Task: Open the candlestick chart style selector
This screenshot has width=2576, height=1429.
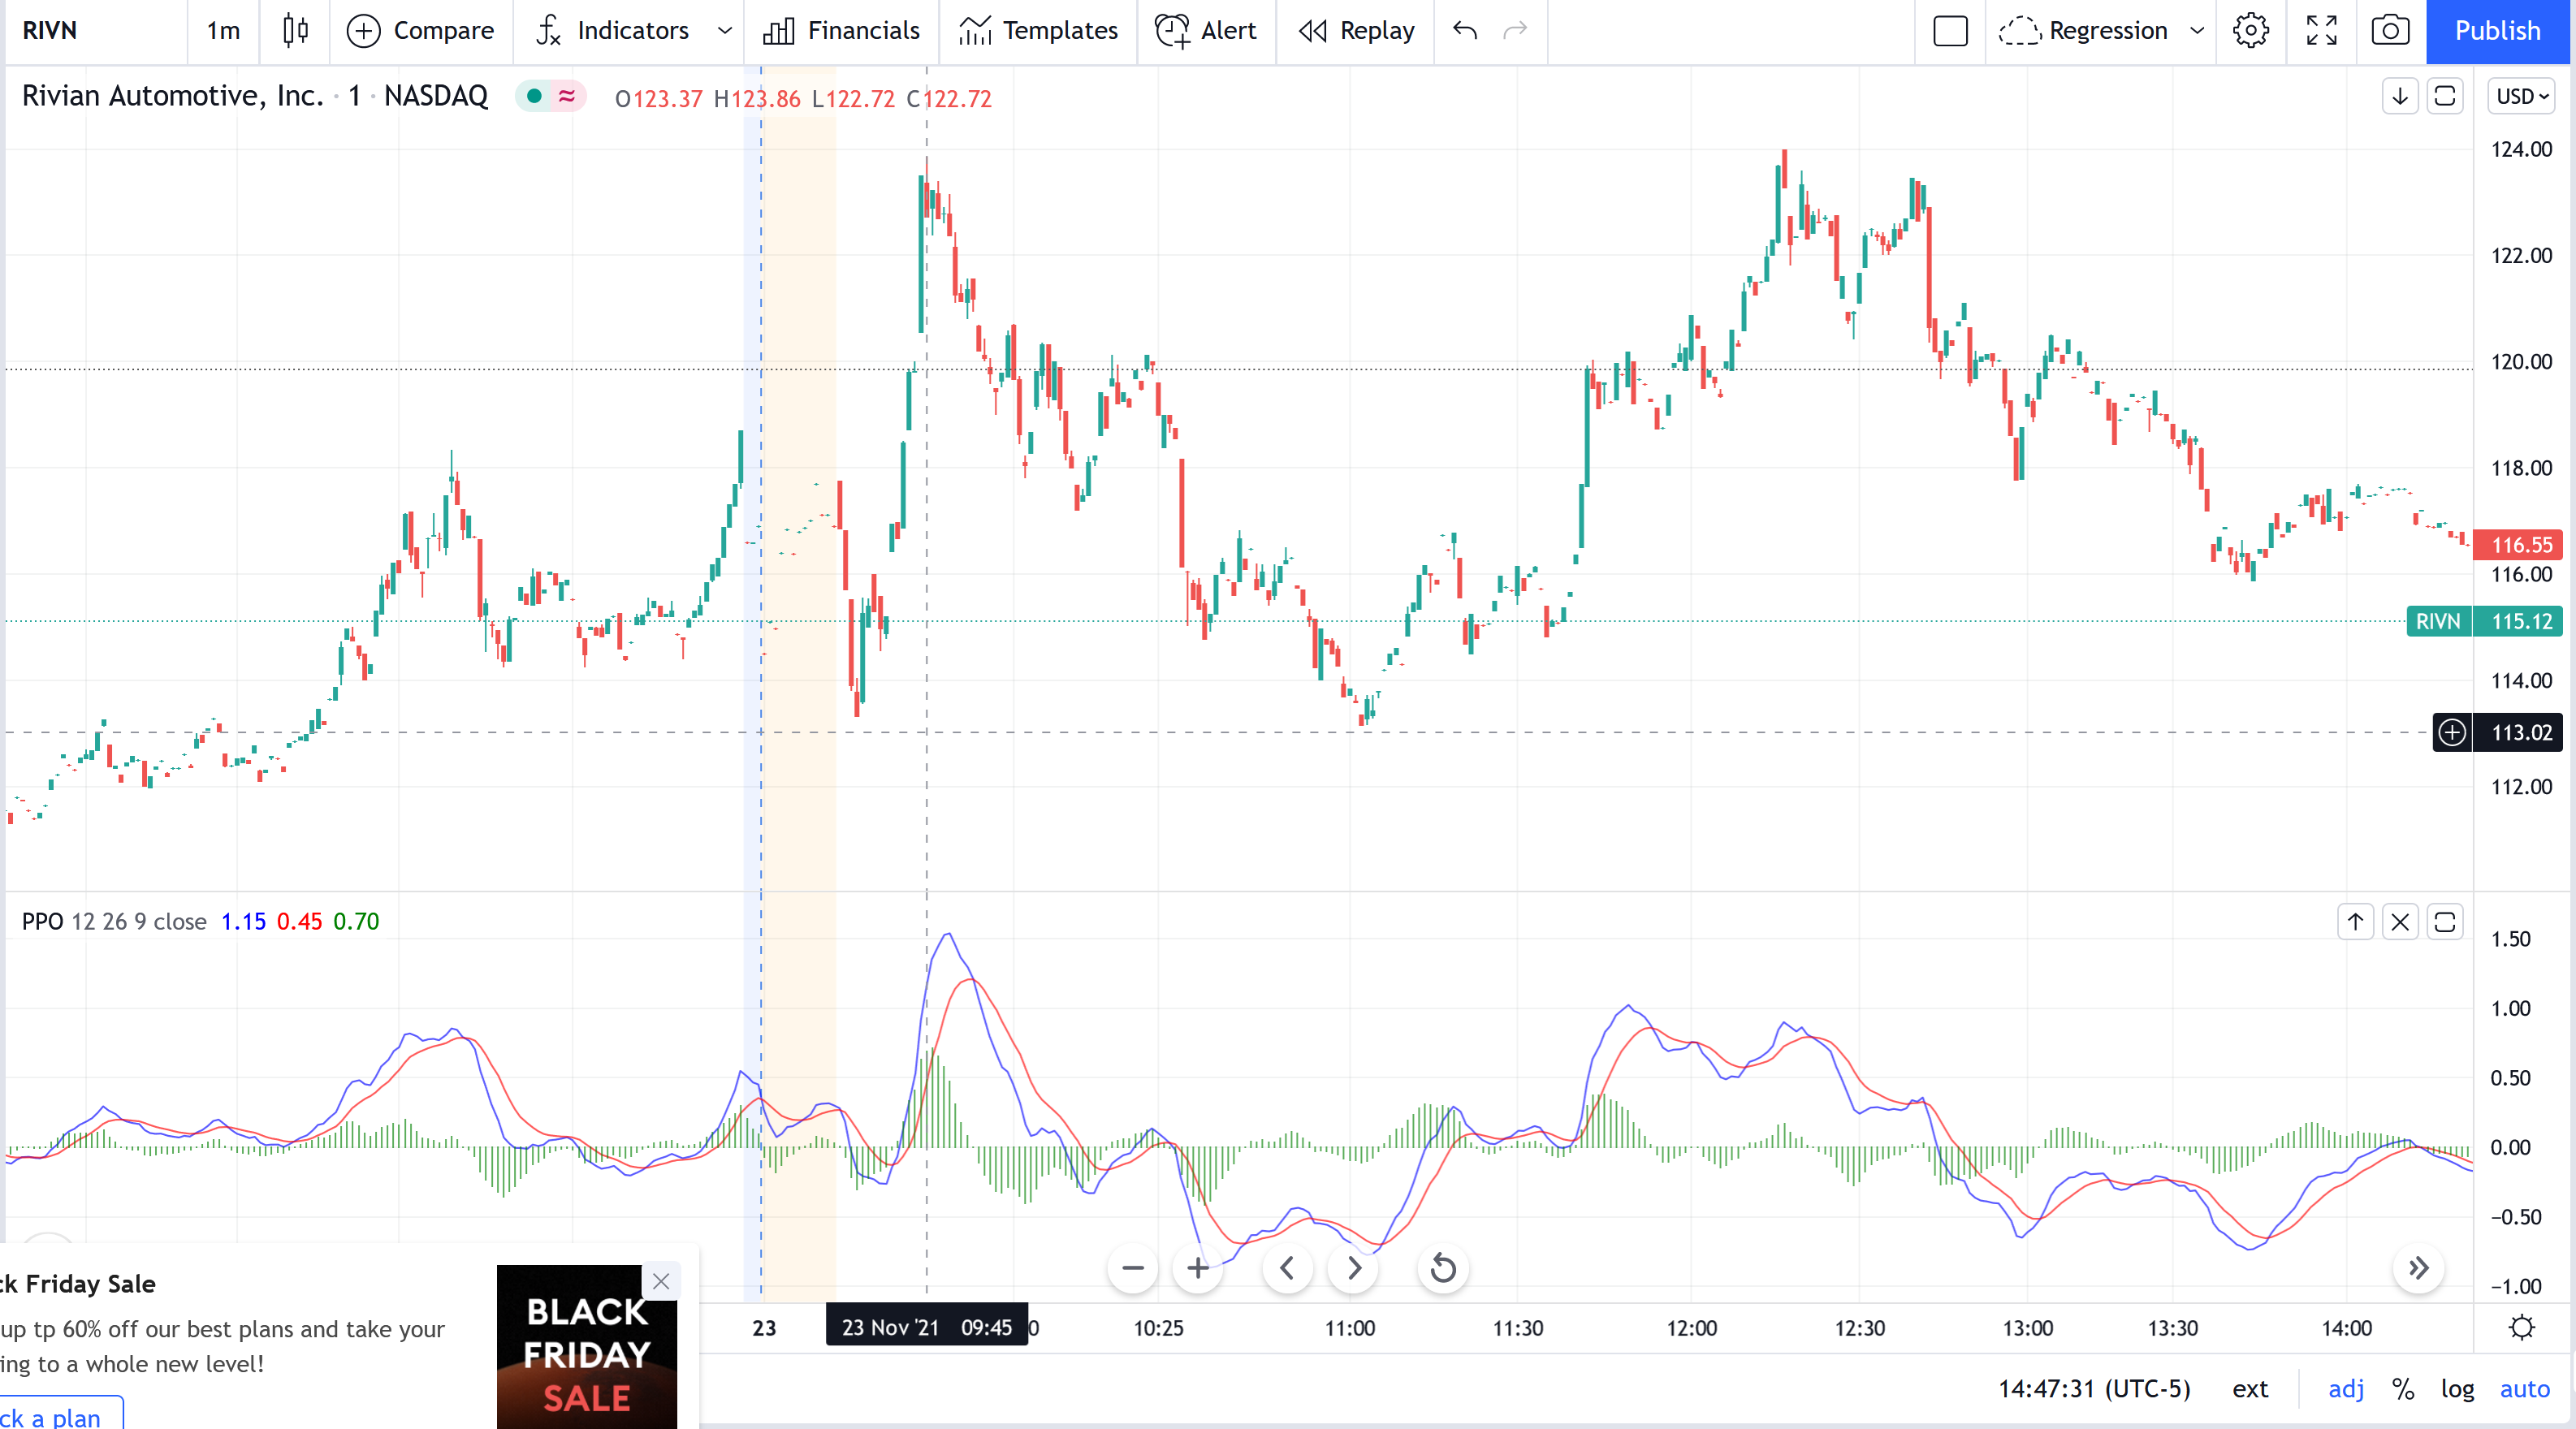Action: click(x=295, y=31)
